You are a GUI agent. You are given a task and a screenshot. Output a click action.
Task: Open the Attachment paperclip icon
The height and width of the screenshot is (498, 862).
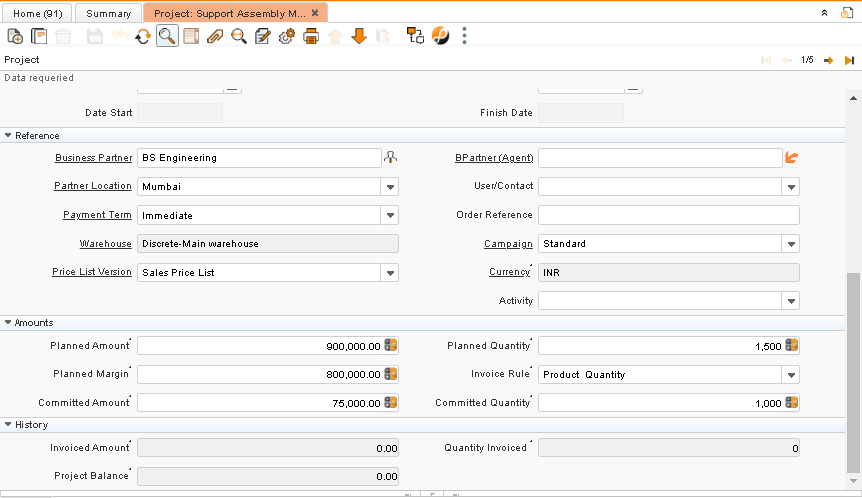215,36
